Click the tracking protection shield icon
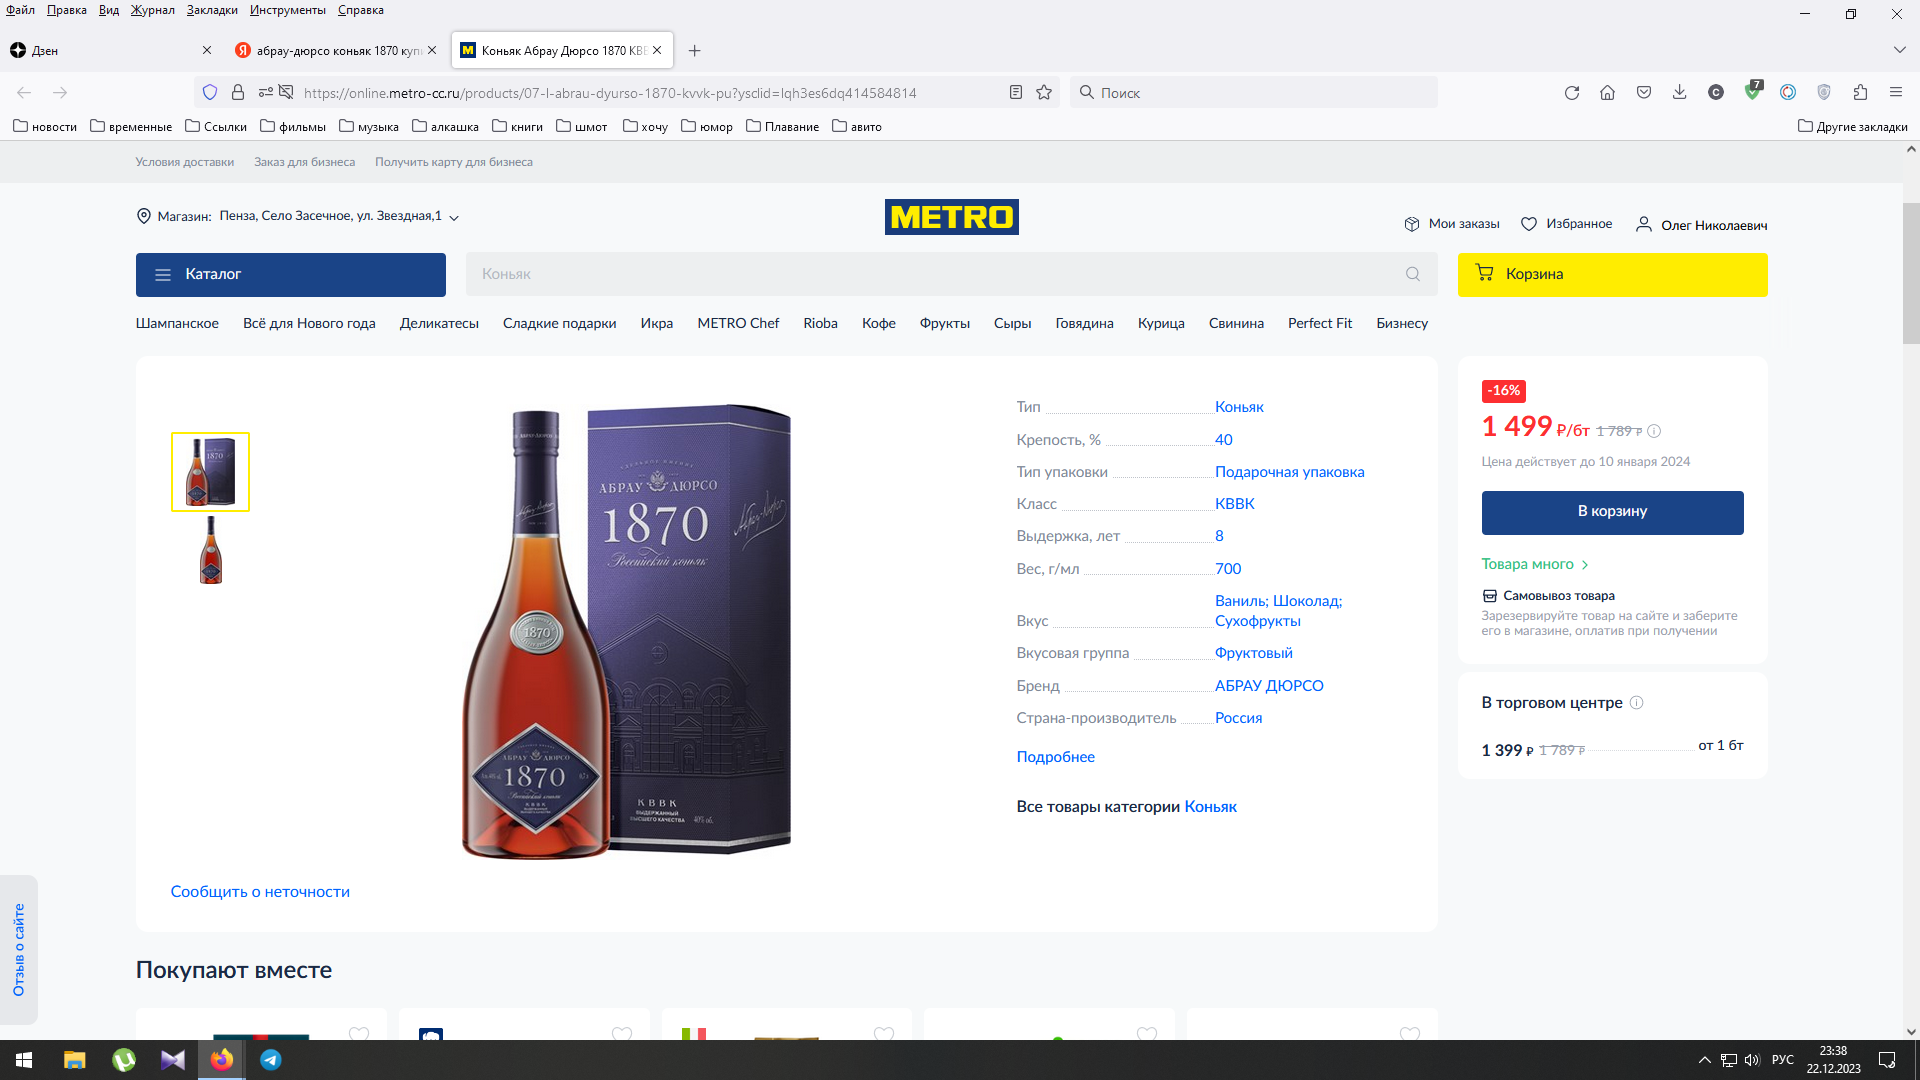Screen dimensions: 1920x1080 [x=210, y=92]
